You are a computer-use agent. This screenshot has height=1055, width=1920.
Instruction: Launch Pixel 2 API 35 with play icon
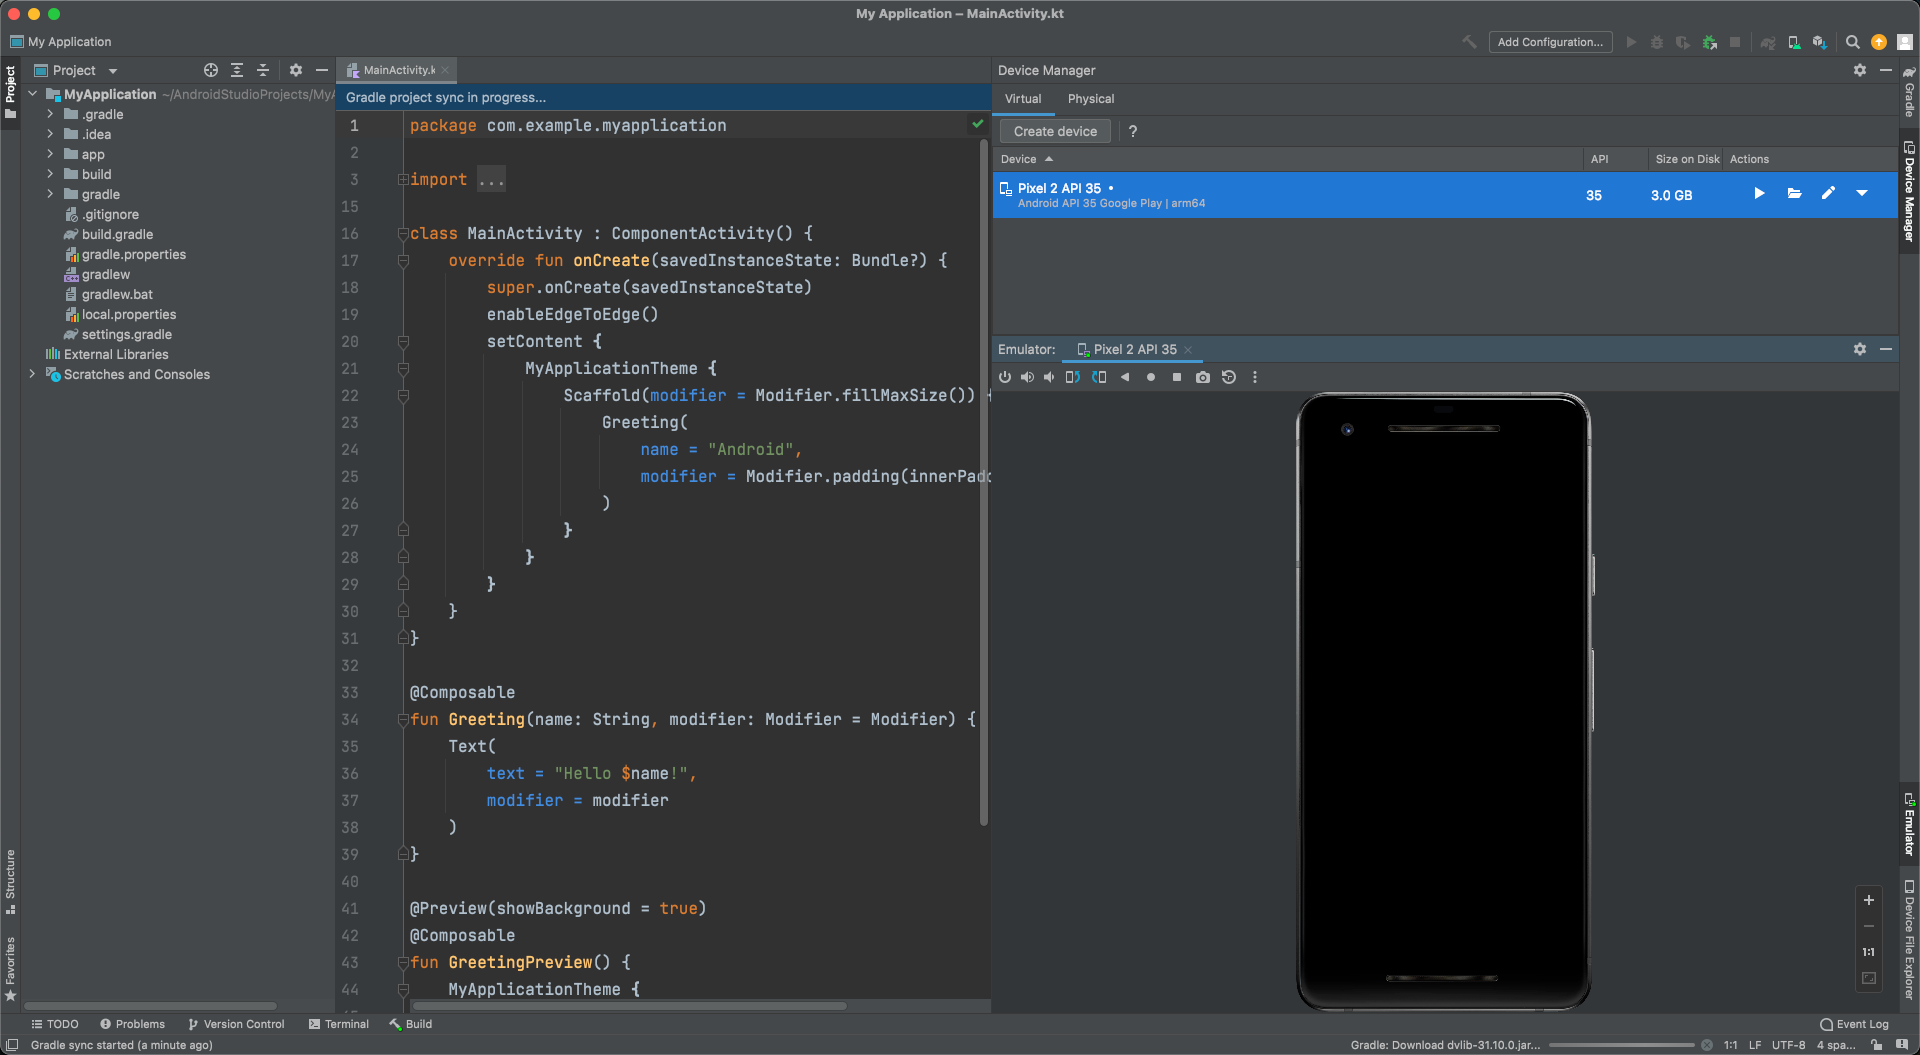point(1759,194)
